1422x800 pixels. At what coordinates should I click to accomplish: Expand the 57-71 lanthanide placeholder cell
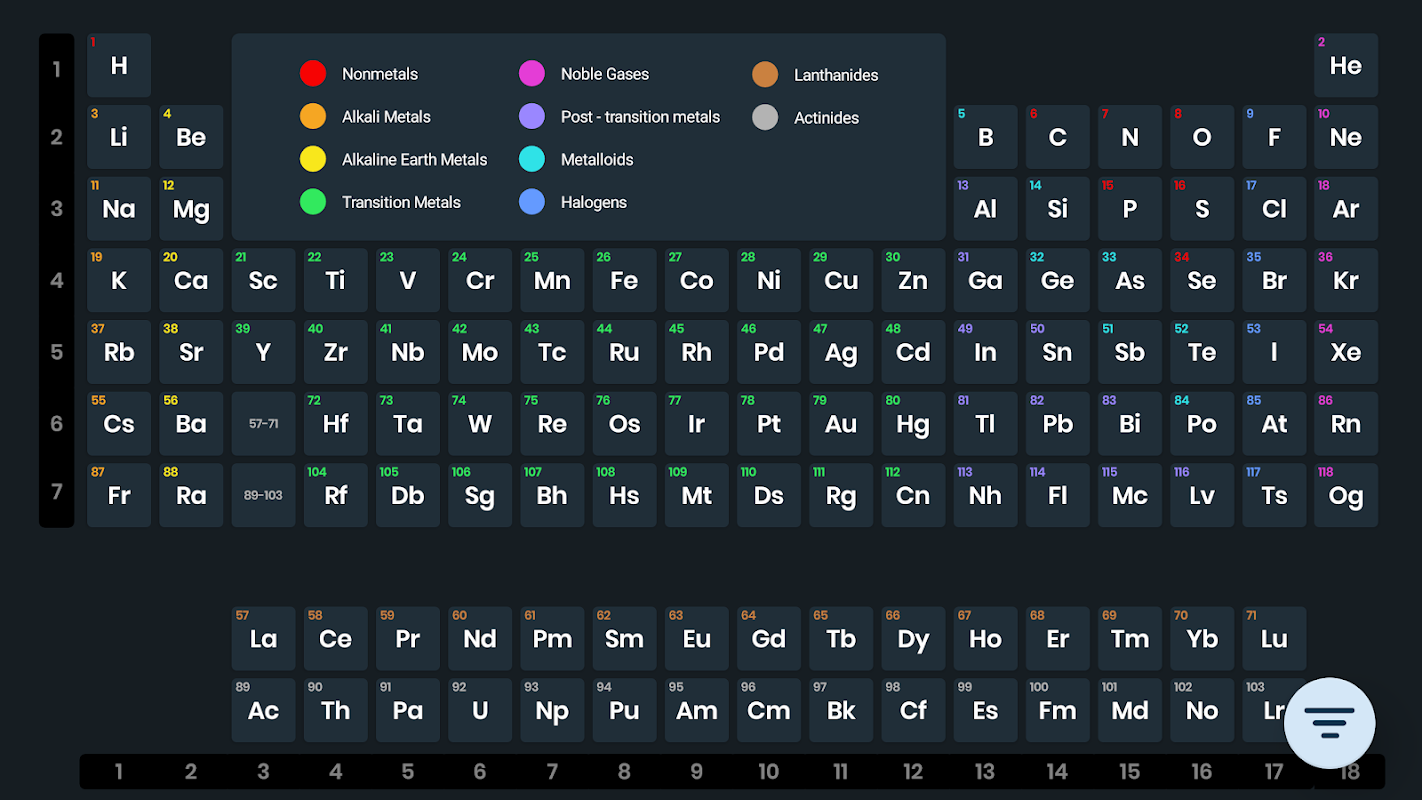pyautogui.click(x=263, y=424)
